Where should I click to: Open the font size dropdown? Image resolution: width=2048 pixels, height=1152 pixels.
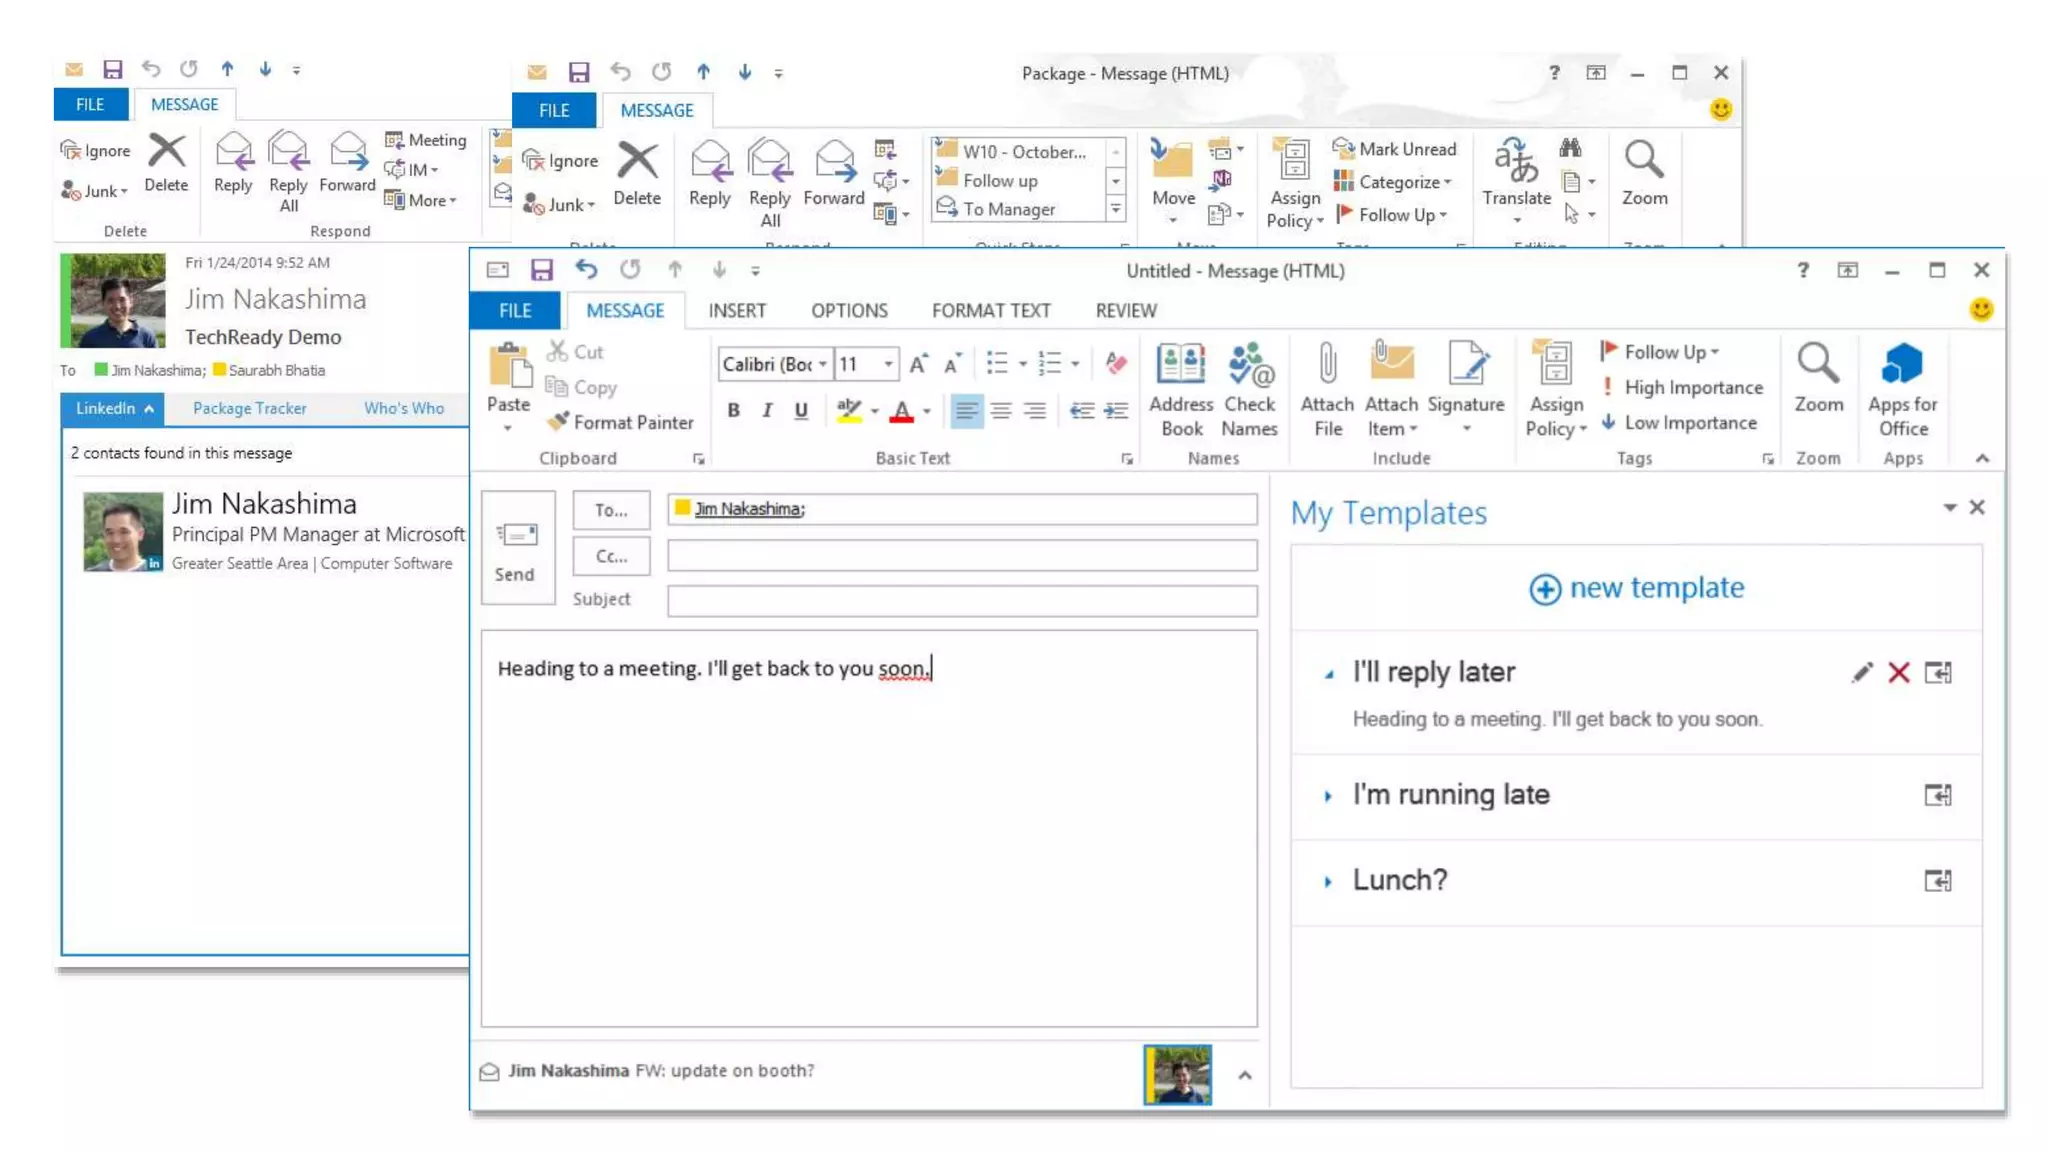888,364
